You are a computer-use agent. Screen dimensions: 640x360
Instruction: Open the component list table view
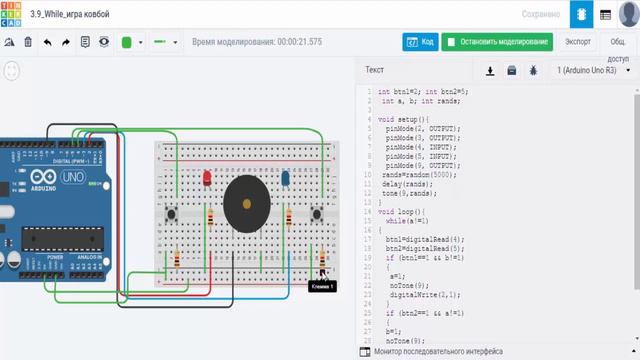605,15
